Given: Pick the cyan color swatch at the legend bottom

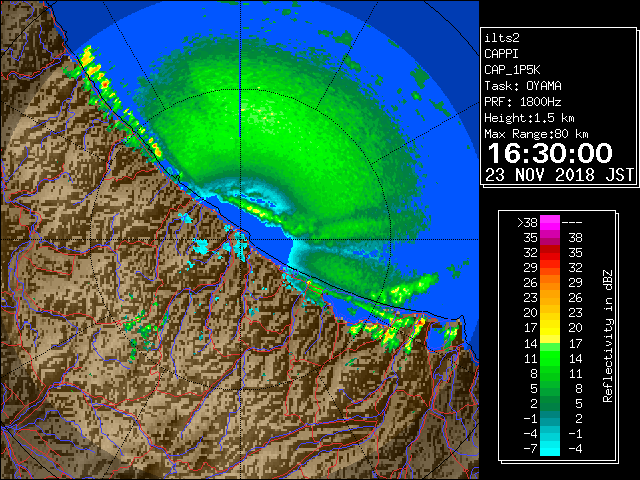Looking at the screenshot, I should coord(550,449).
